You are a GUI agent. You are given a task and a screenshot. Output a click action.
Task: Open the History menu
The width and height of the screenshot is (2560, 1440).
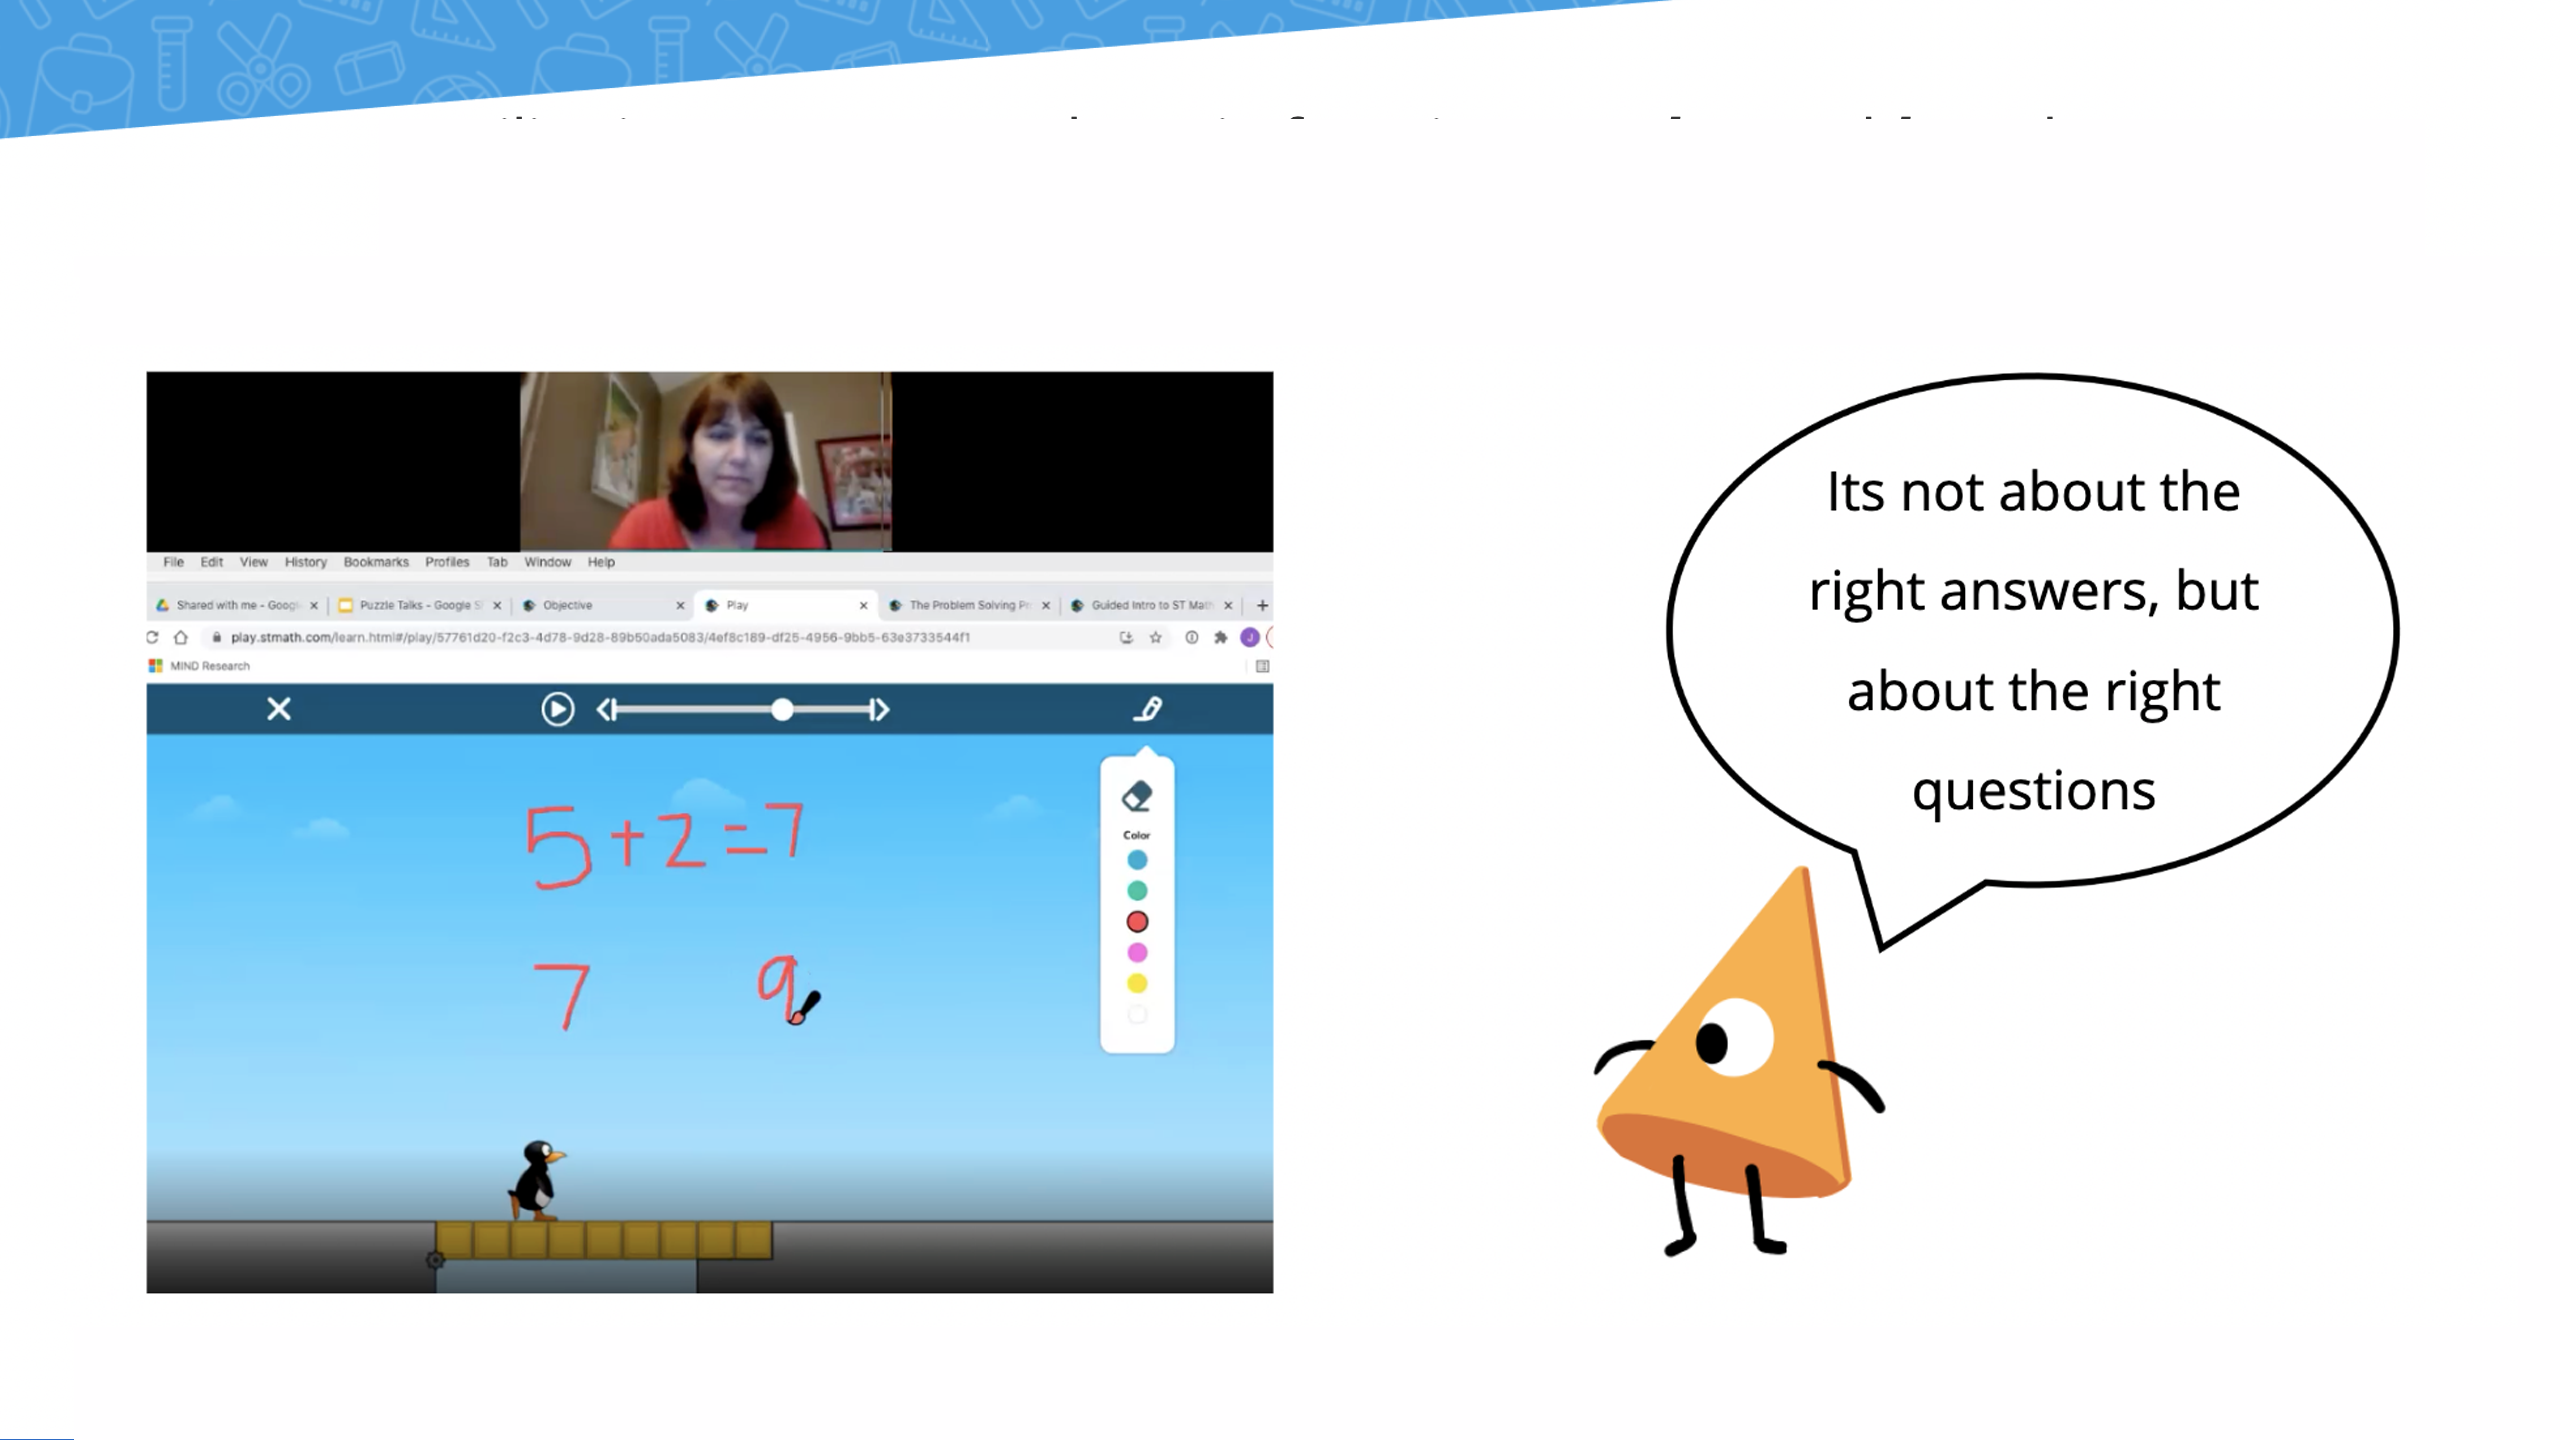pos(305,562)
